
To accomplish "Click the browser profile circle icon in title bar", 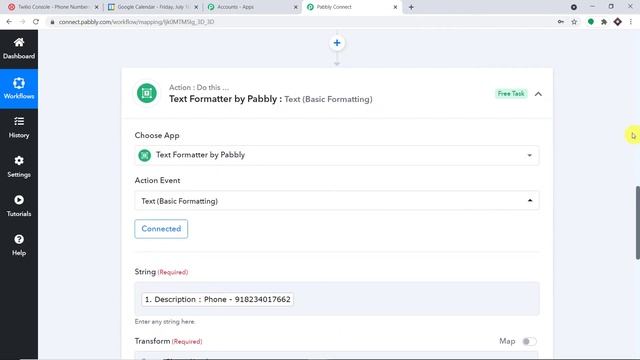I will (573, 7).
